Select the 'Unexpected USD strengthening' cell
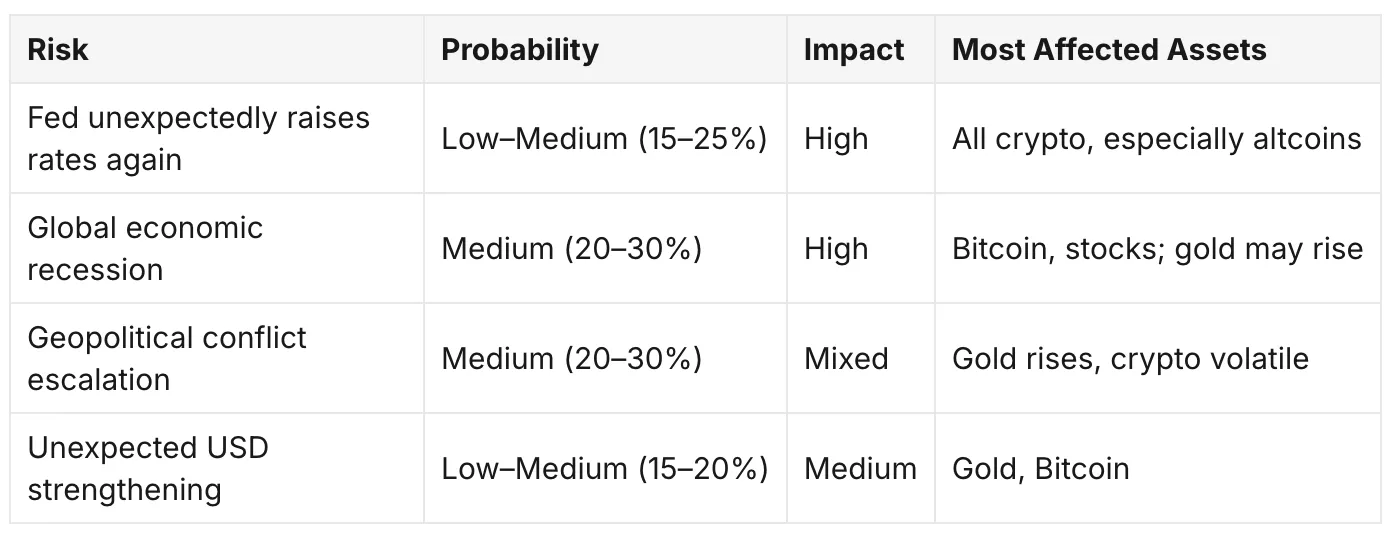 coord(217,468)
